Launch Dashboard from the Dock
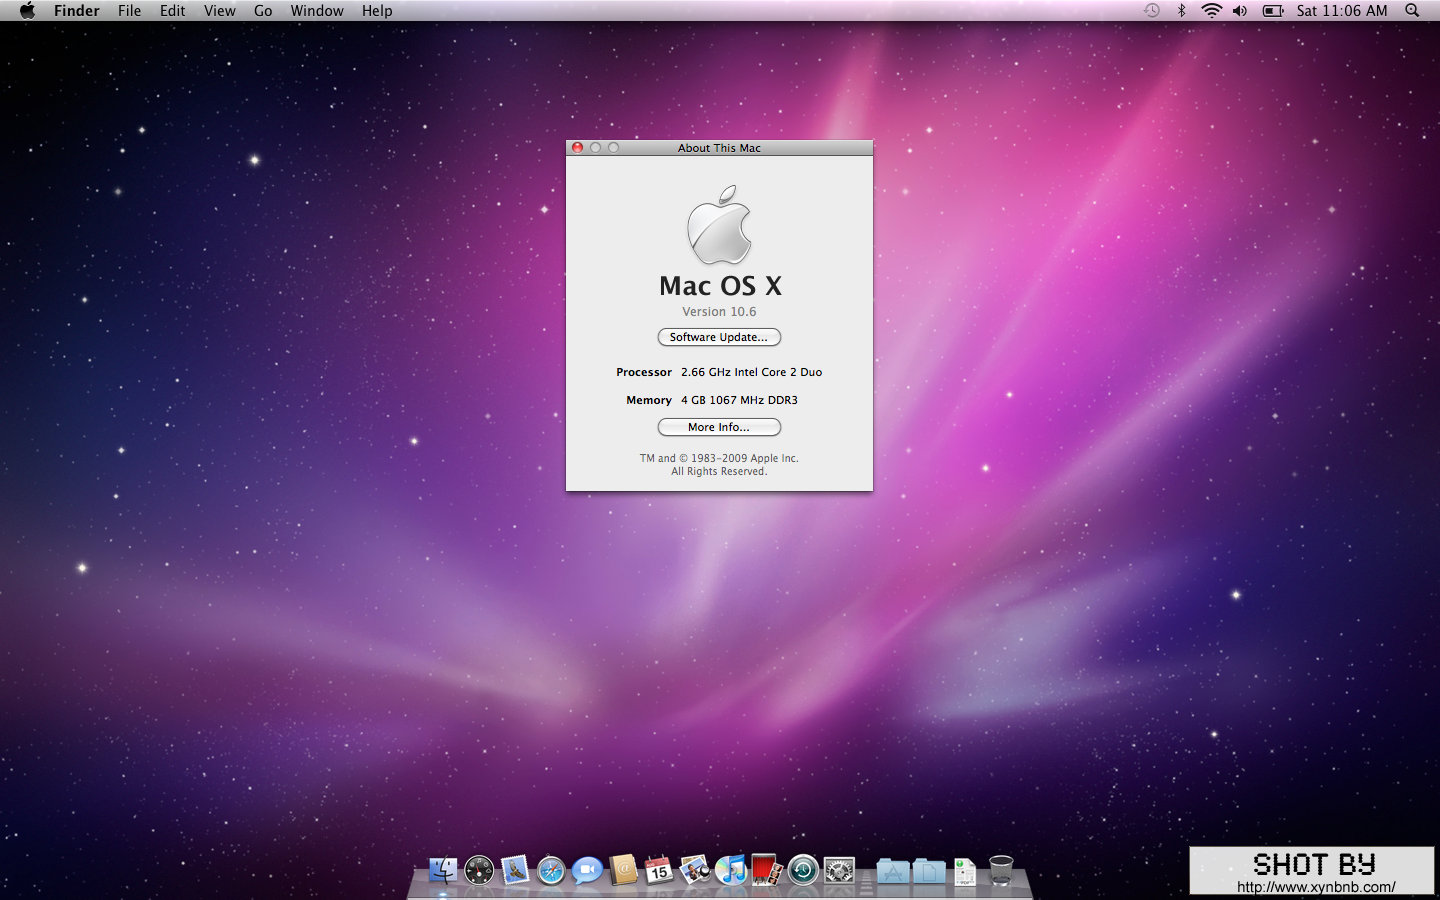 [479, 870]
